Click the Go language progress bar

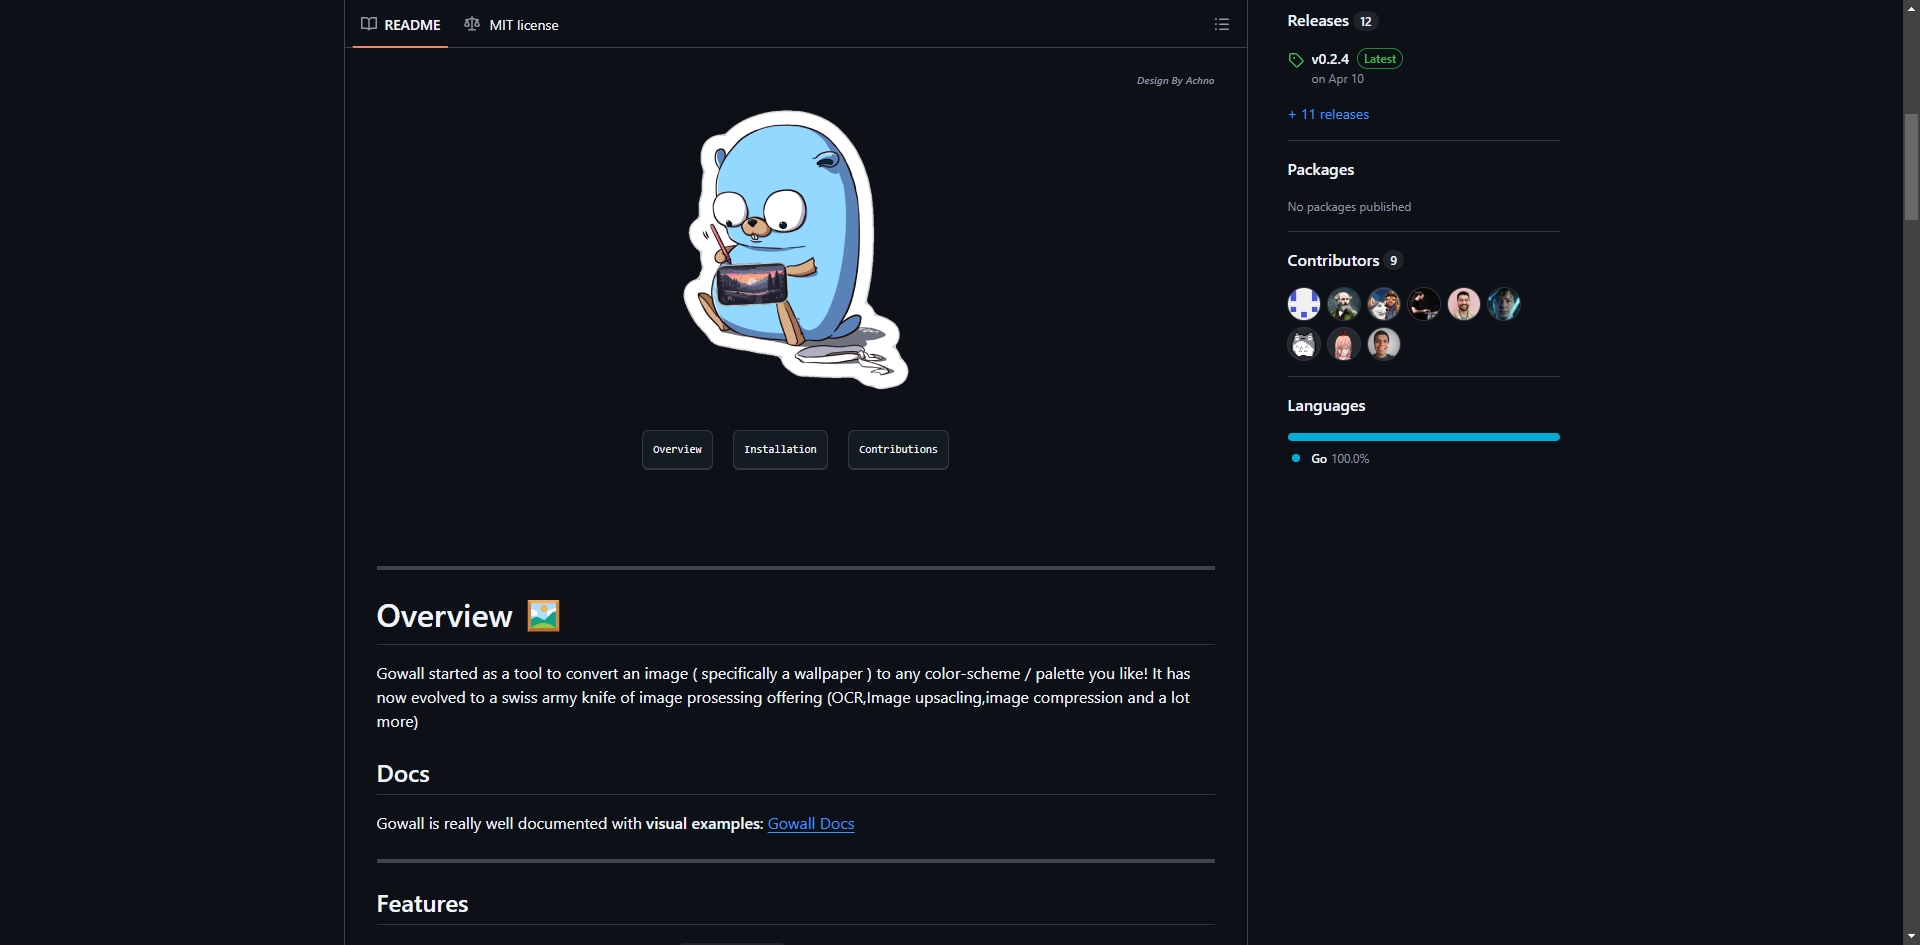click(1423, 437)
